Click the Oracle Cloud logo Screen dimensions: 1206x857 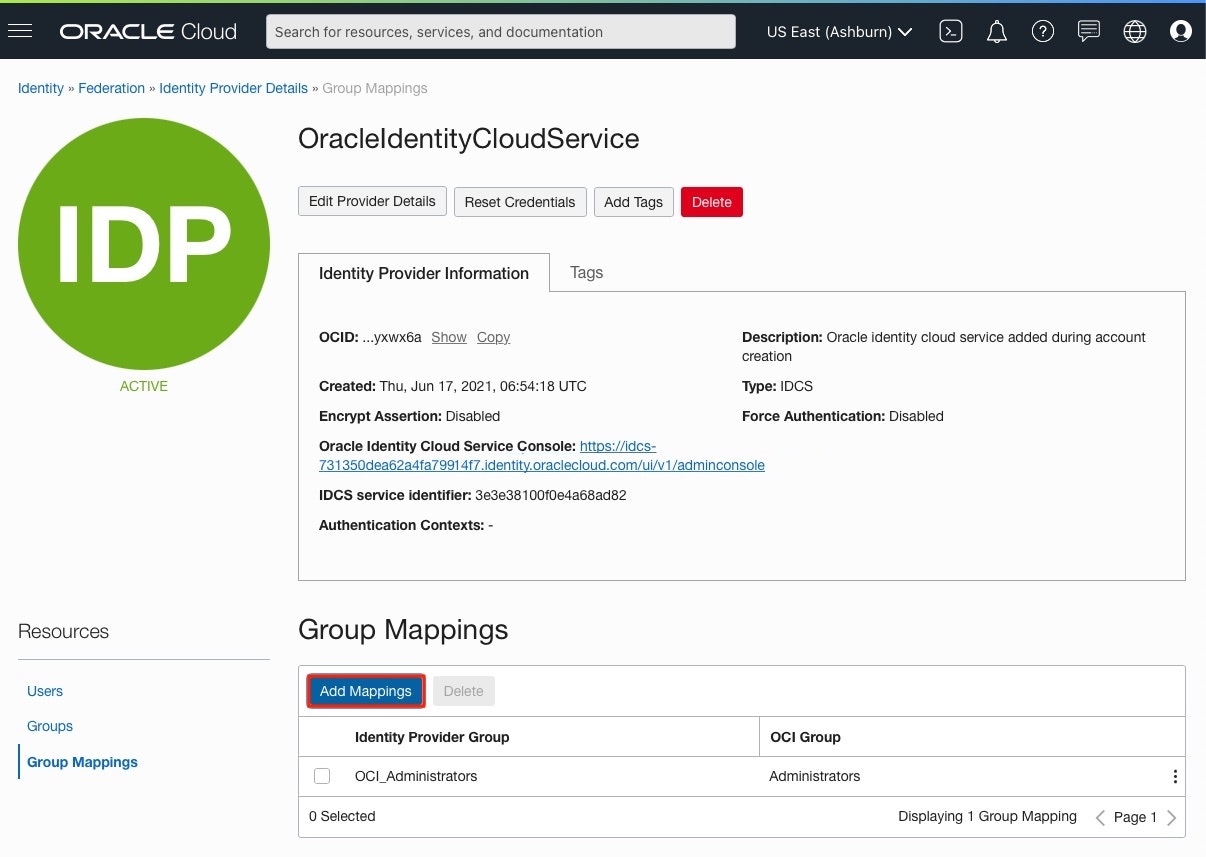(x=148, y=31)
